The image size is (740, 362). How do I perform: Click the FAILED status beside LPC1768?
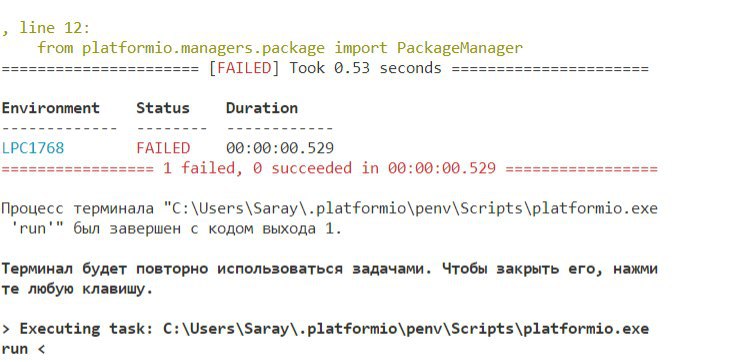point(163,148)
